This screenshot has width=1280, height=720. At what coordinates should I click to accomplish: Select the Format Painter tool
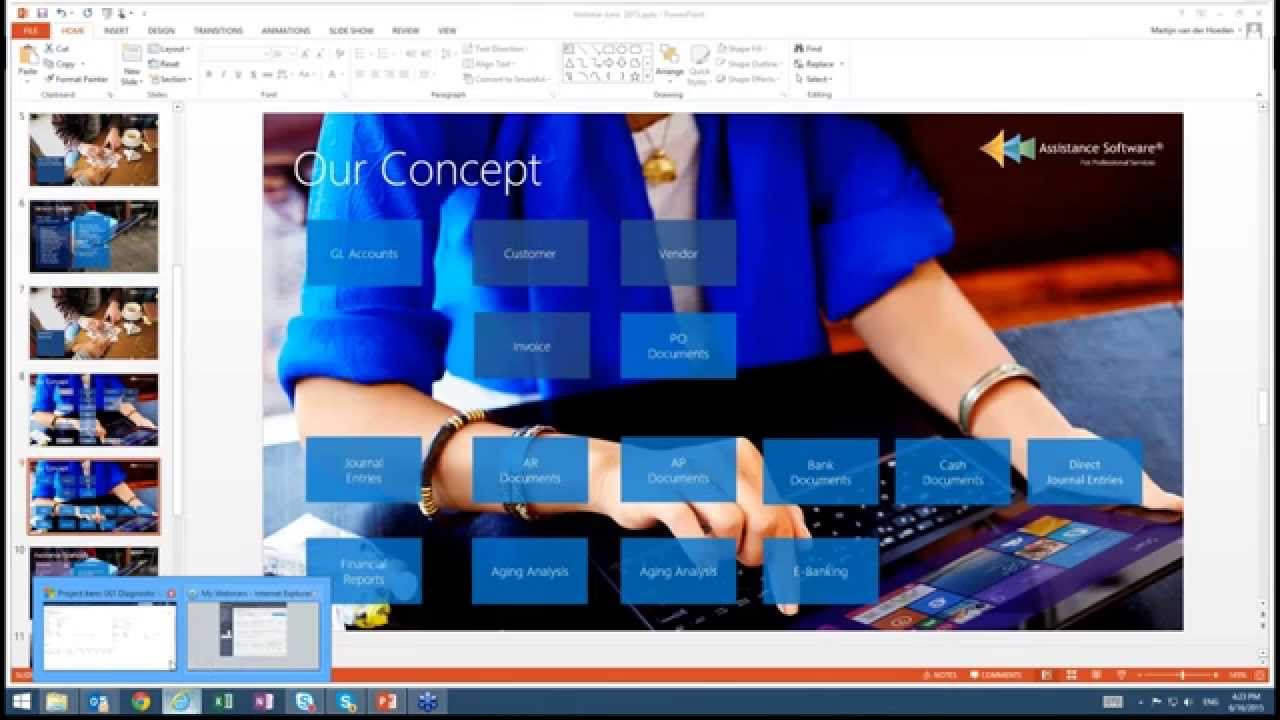tap(76, 79)
